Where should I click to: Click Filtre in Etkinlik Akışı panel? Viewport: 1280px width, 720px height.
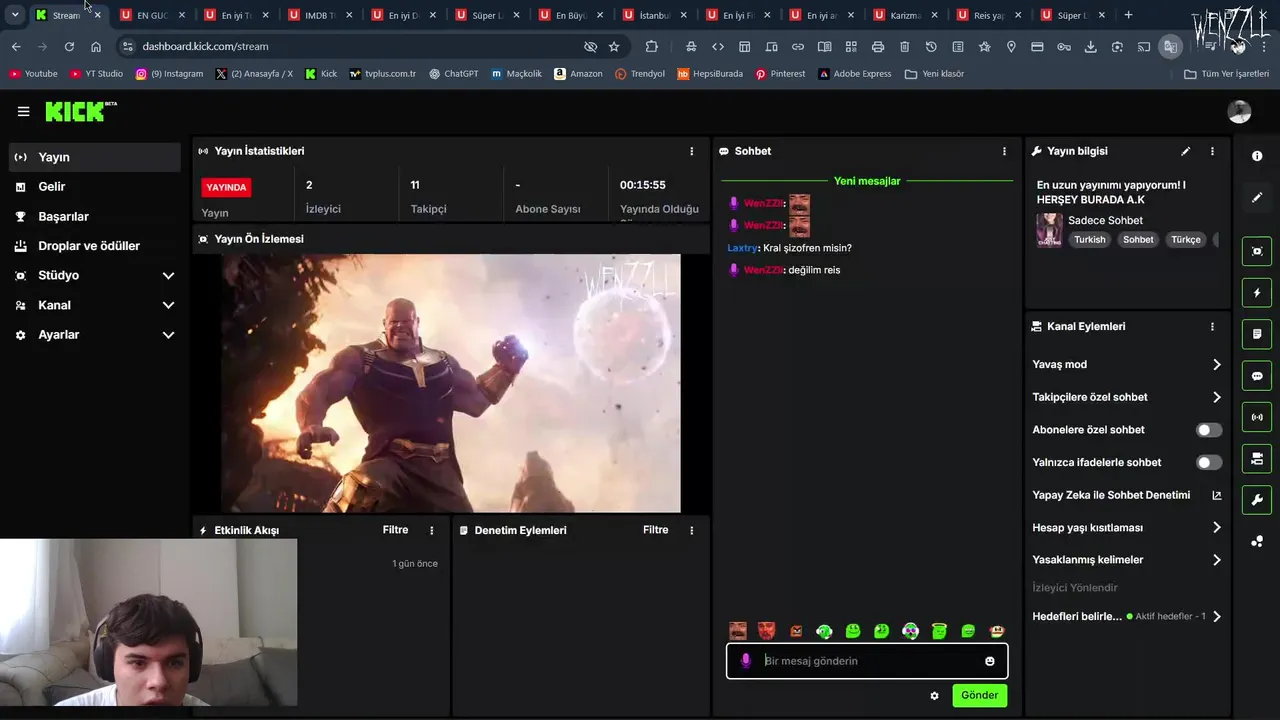pyautogui.click(x=395, y=530)
